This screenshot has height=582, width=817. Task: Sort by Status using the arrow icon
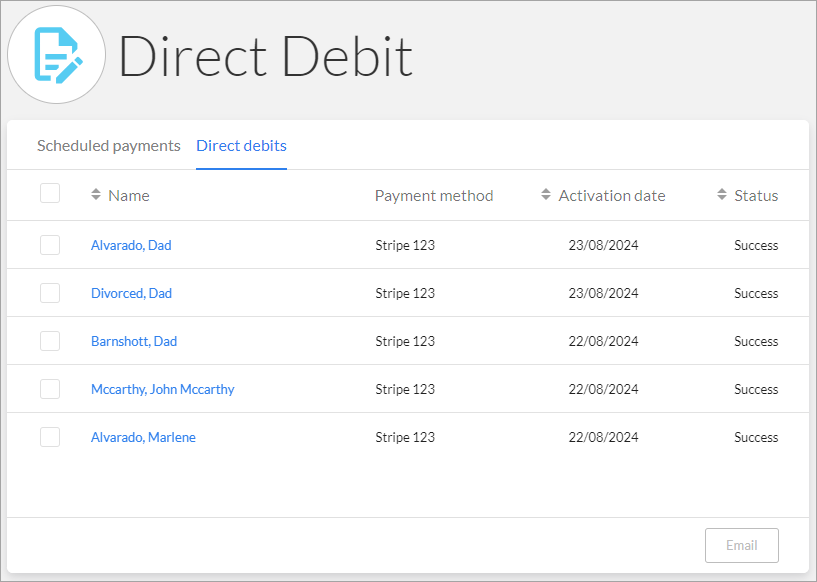[x=722, y=194]
